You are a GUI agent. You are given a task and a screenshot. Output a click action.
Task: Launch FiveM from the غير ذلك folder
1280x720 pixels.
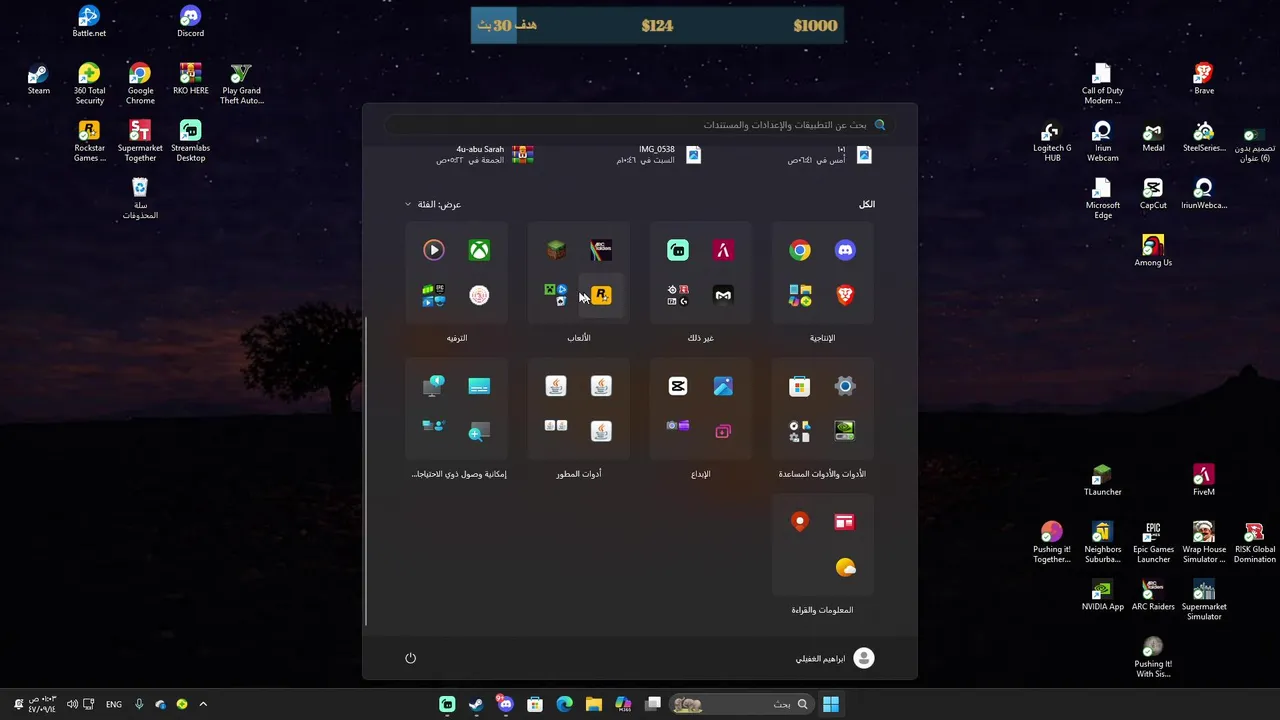pos(723,250)
